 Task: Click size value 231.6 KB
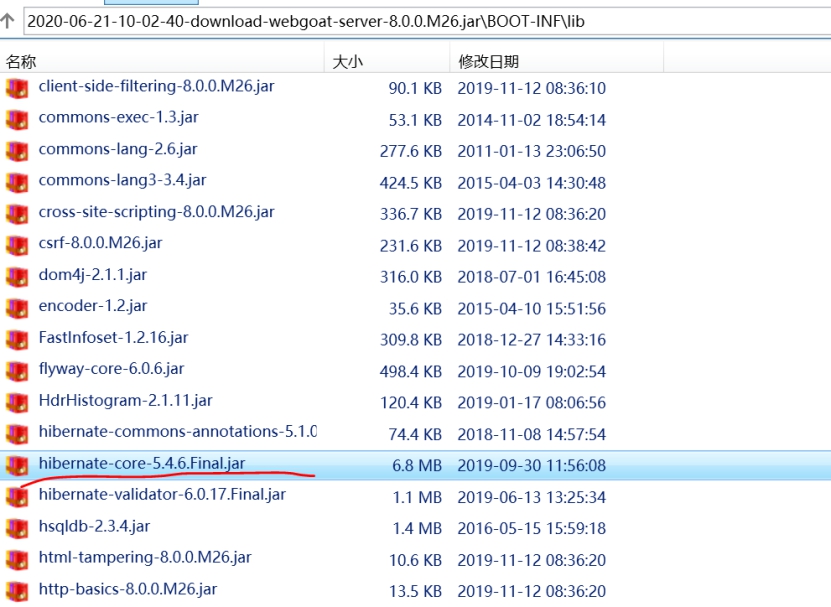pyautogui.click(x=411, y=245)
